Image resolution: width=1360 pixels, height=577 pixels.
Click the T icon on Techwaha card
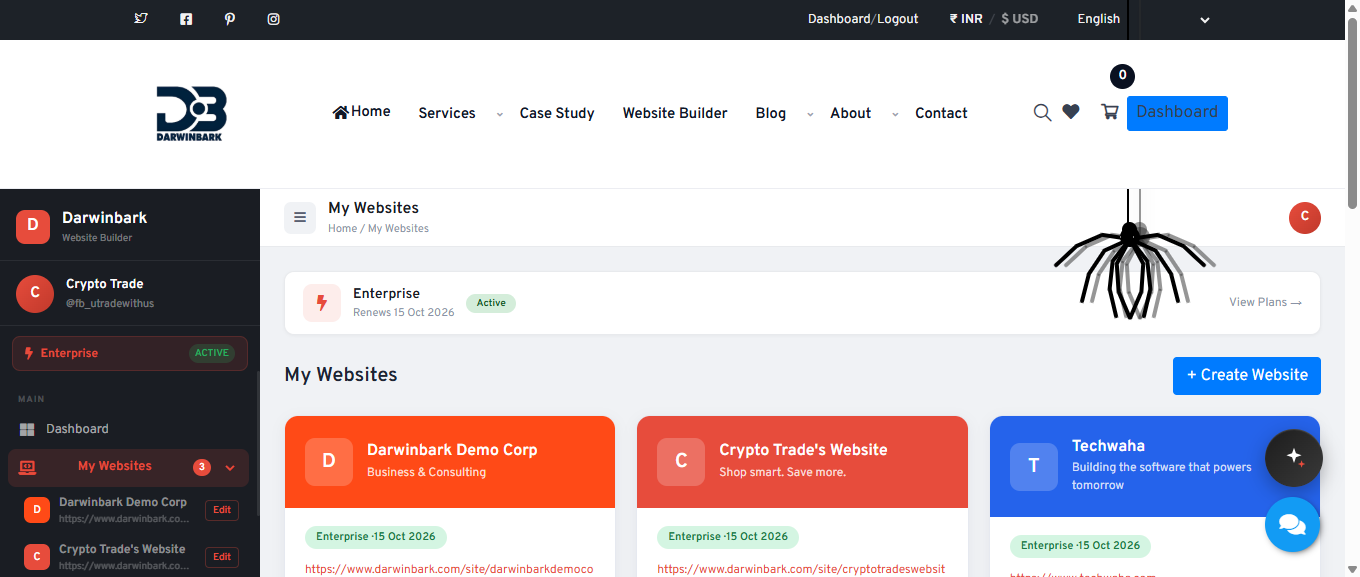1034,466
